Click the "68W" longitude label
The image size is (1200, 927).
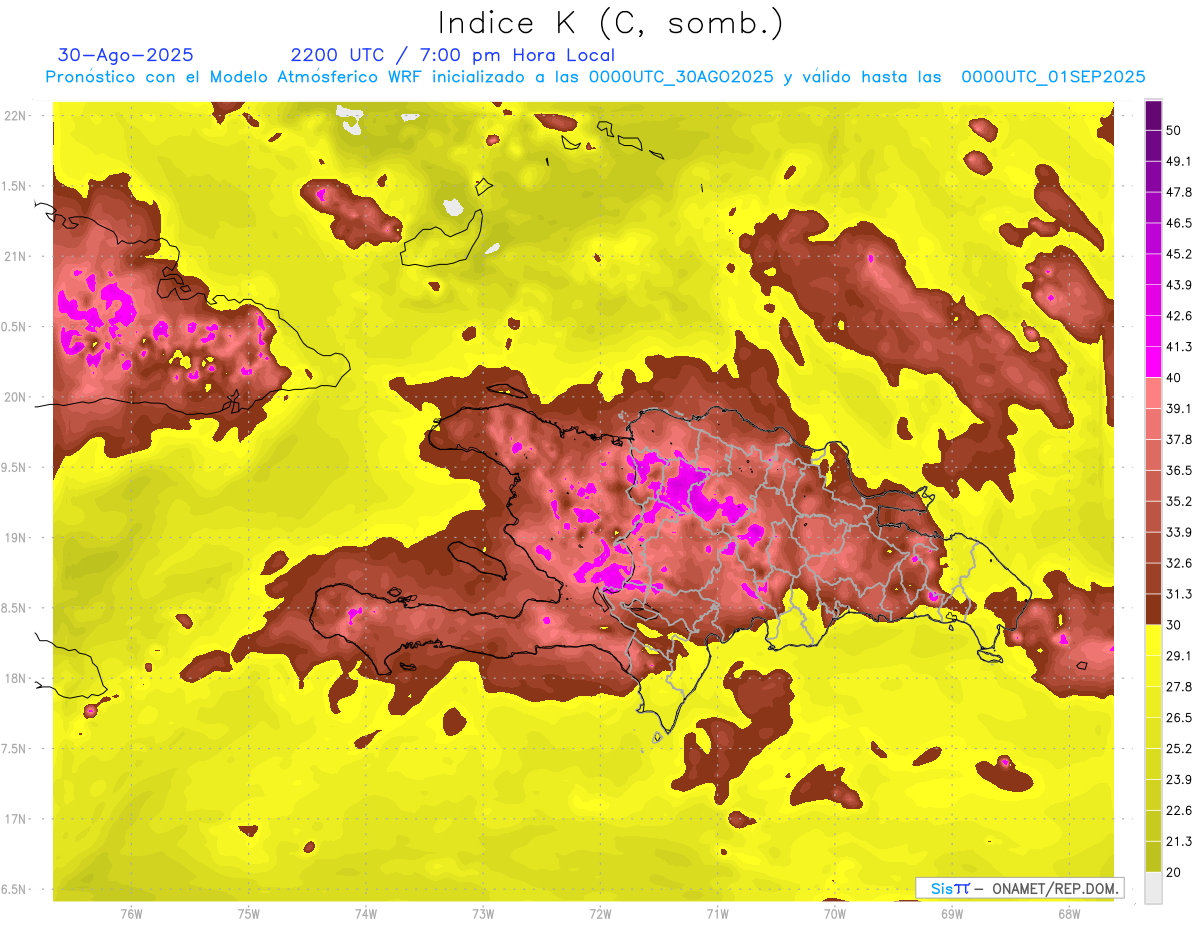tap(1068, 913)
